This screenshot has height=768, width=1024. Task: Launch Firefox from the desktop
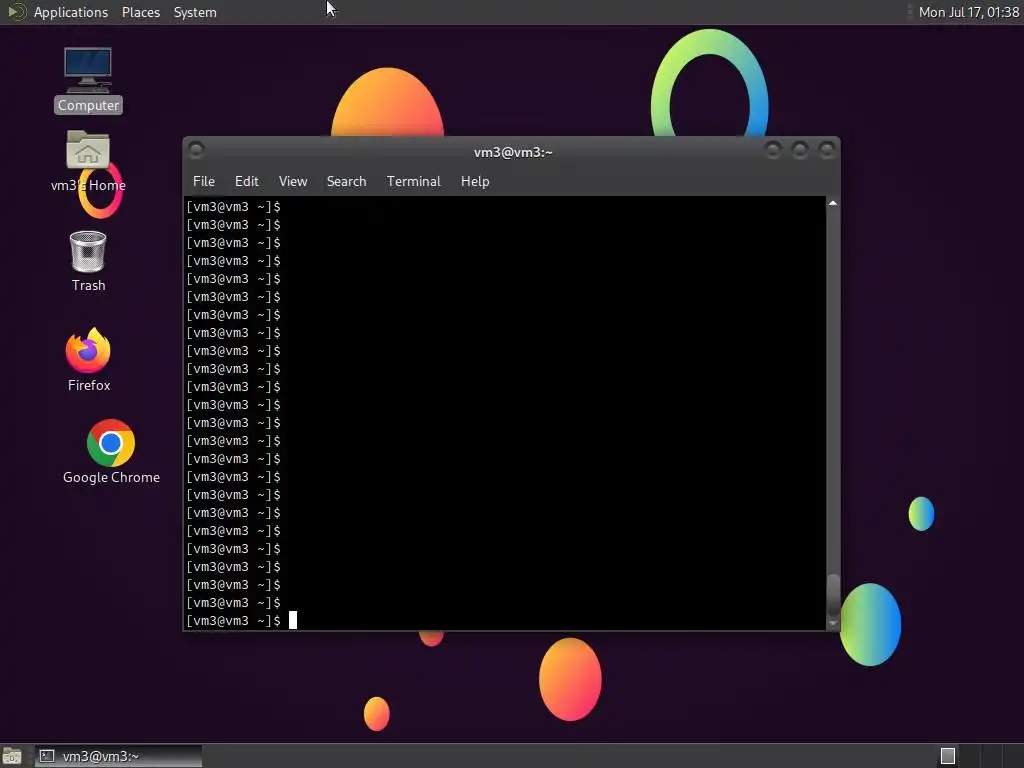click(88, 360)
